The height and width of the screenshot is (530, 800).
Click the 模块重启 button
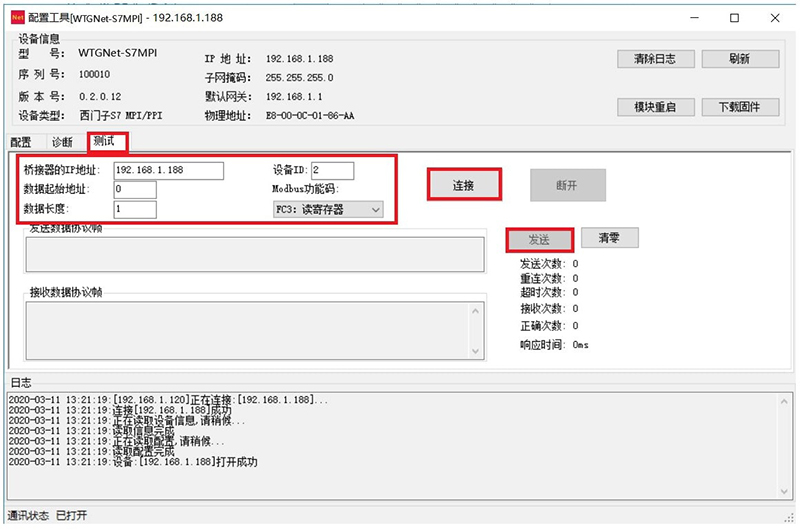(x=656, y=107)
